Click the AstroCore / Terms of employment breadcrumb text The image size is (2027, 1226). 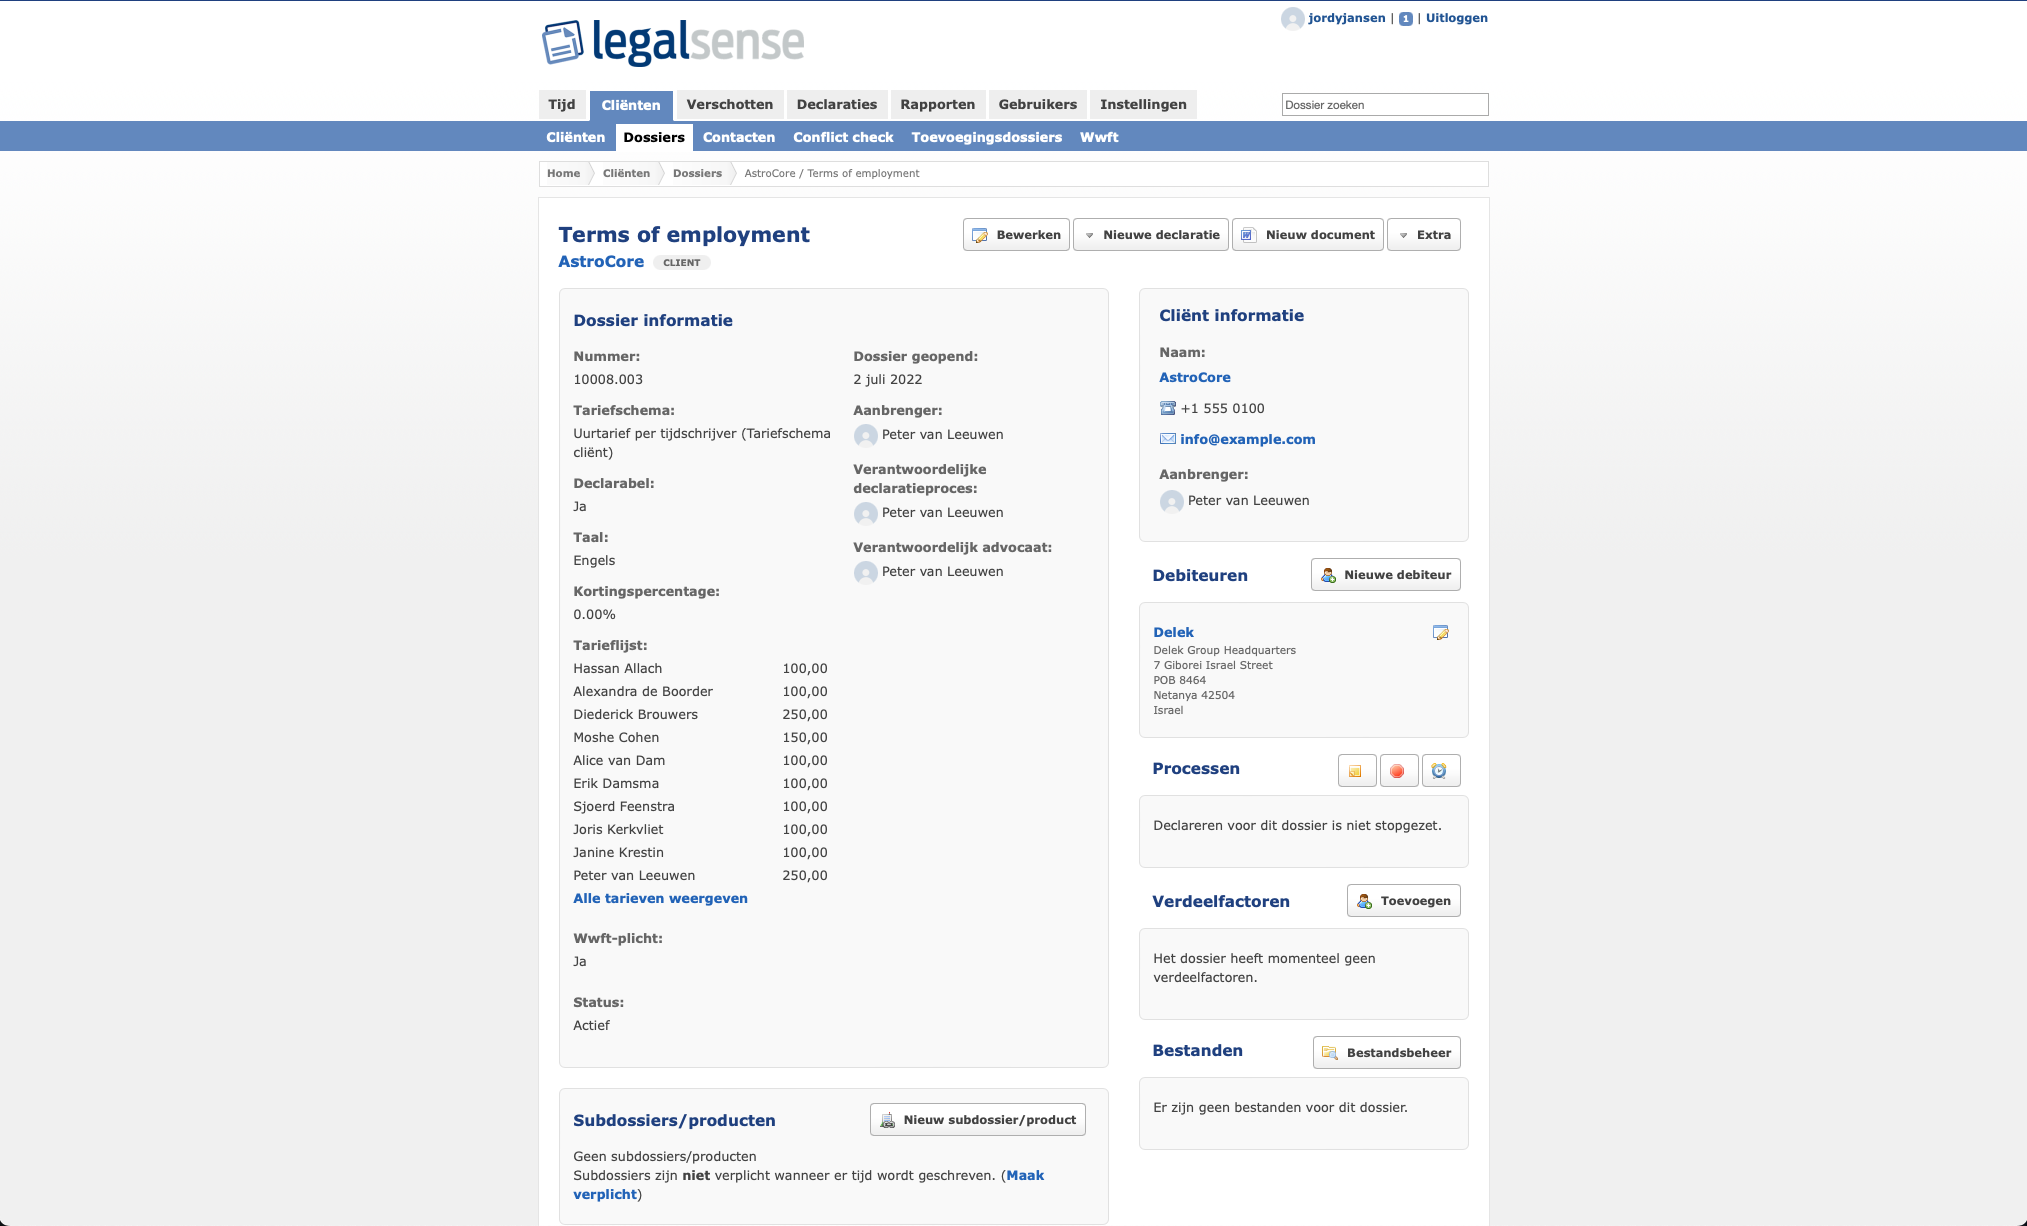pos(832,174)
